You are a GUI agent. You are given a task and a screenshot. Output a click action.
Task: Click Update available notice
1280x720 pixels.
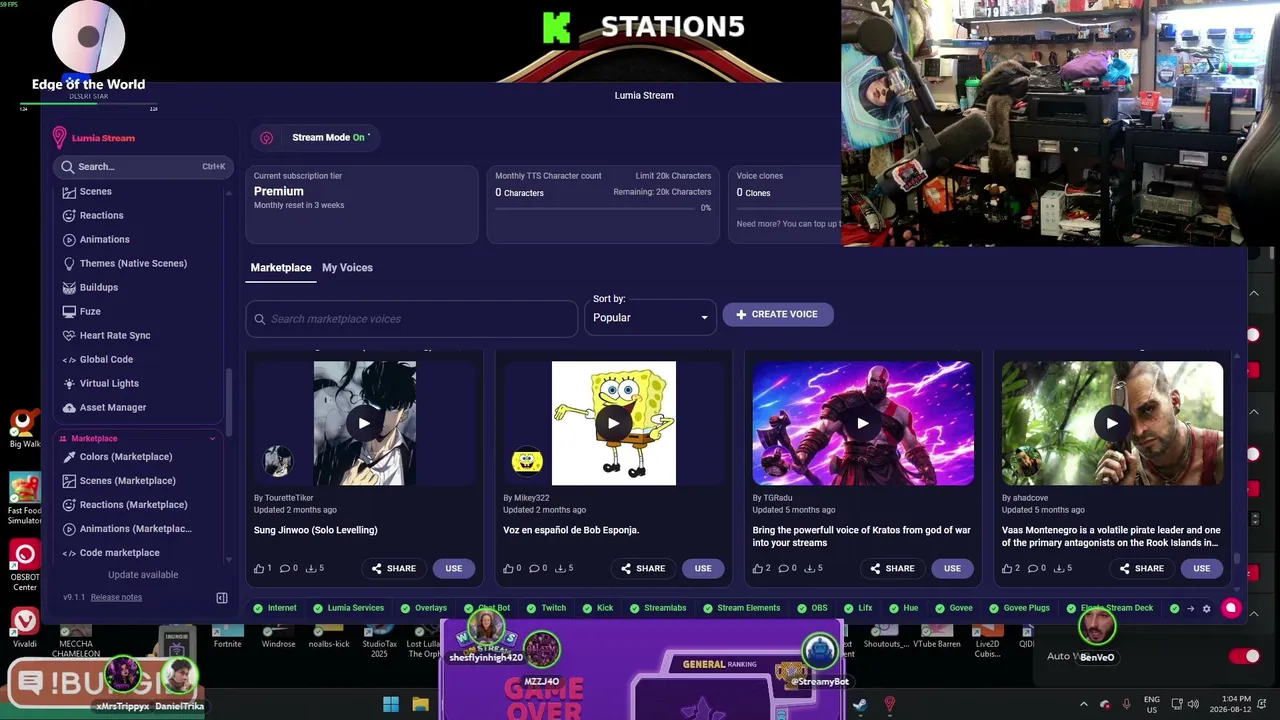[143, 575]
